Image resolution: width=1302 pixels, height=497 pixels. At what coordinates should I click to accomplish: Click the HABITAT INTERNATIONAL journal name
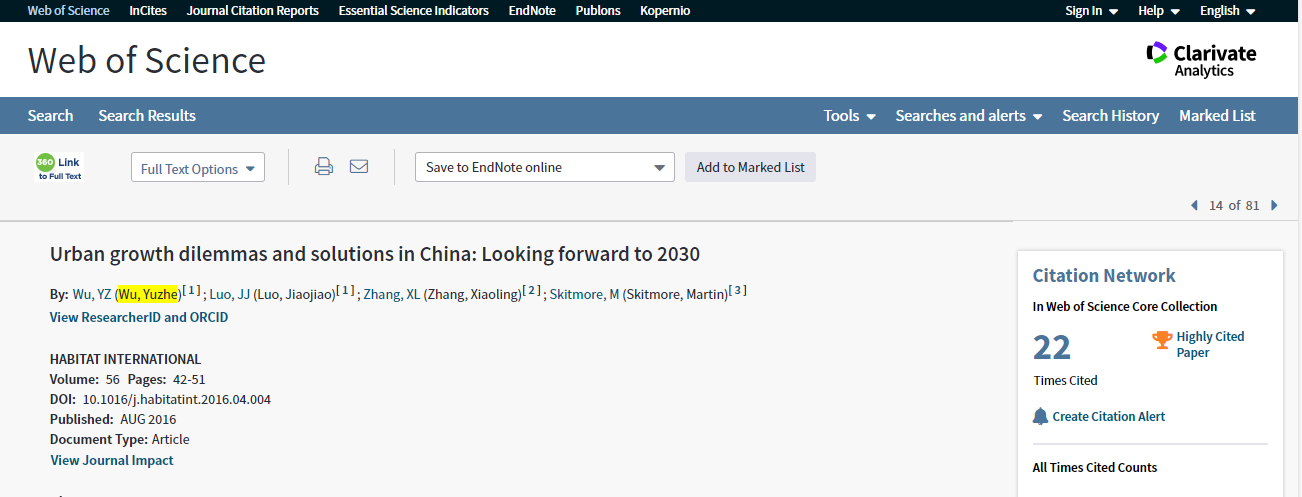click(125, 359)
